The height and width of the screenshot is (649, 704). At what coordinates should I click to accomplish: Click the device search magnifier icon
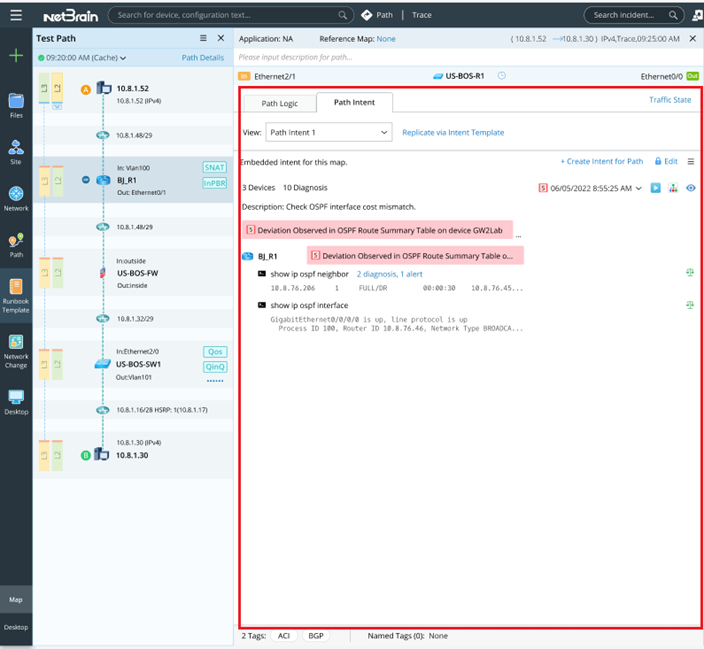[x=343, y=15]
